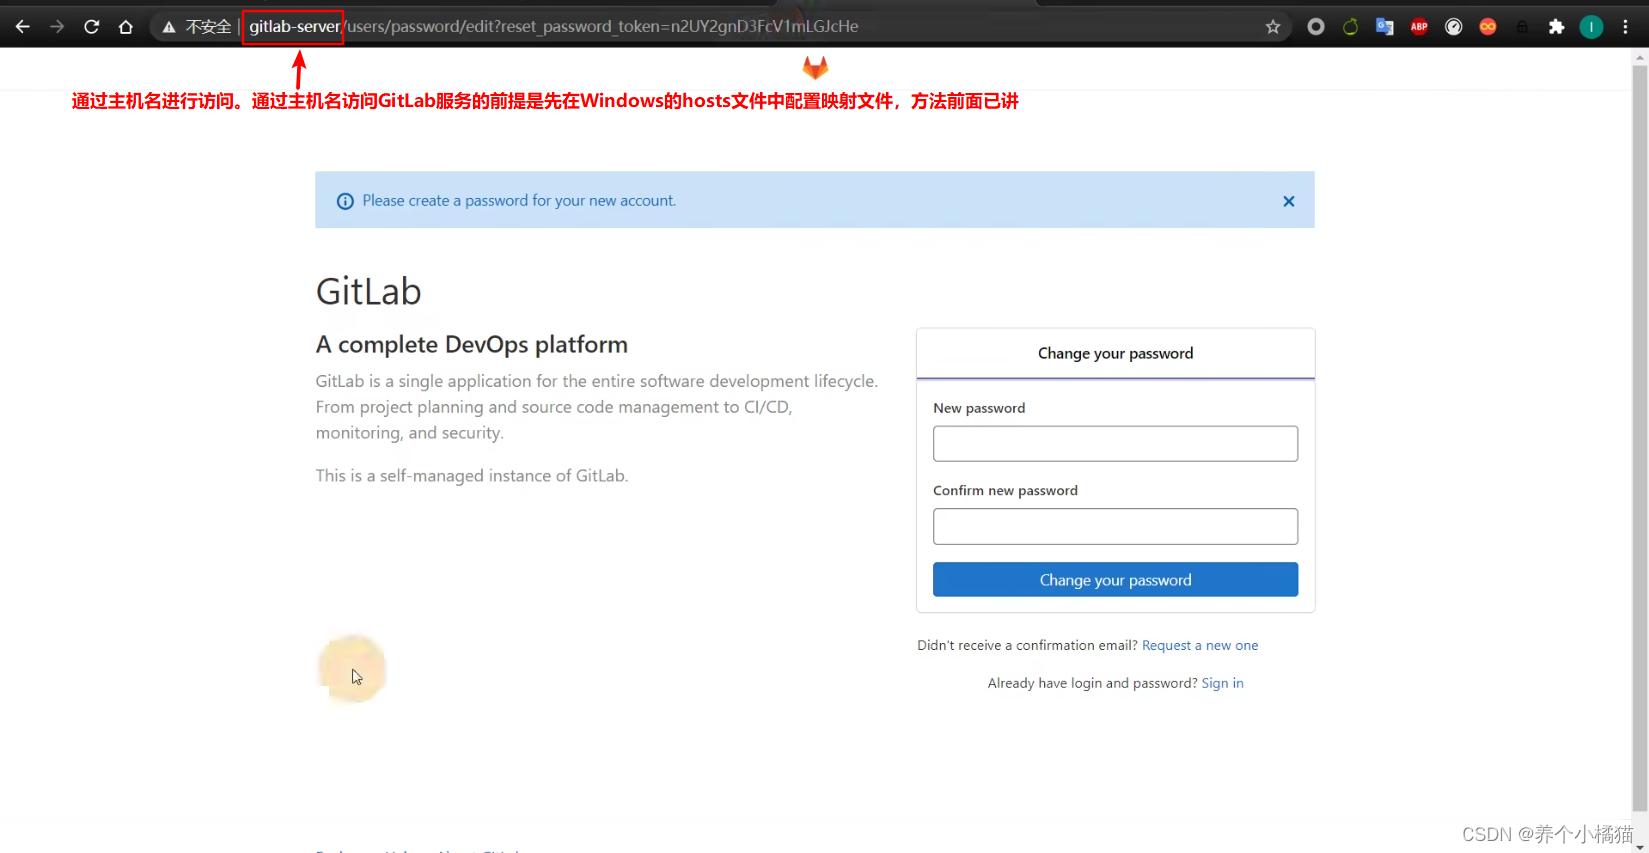Click the GitLab fox logo
This screenshot has height=853, width=1649.
(815, 67)
